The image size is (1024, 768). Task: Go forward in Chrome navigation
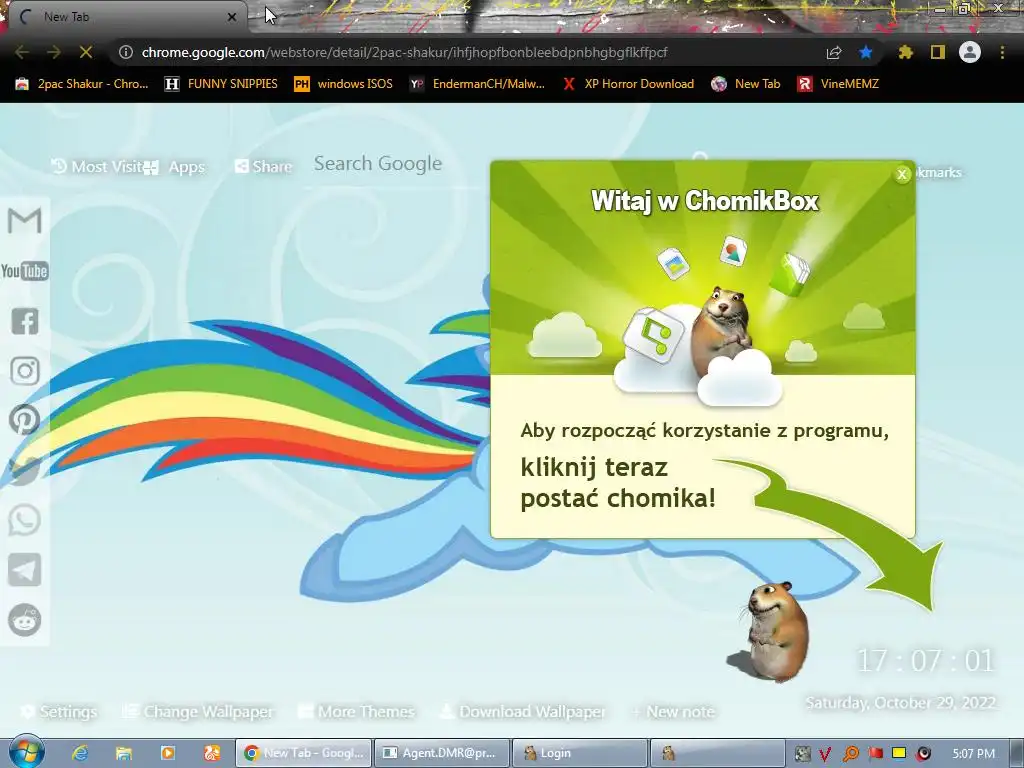(x=54, y=52)
